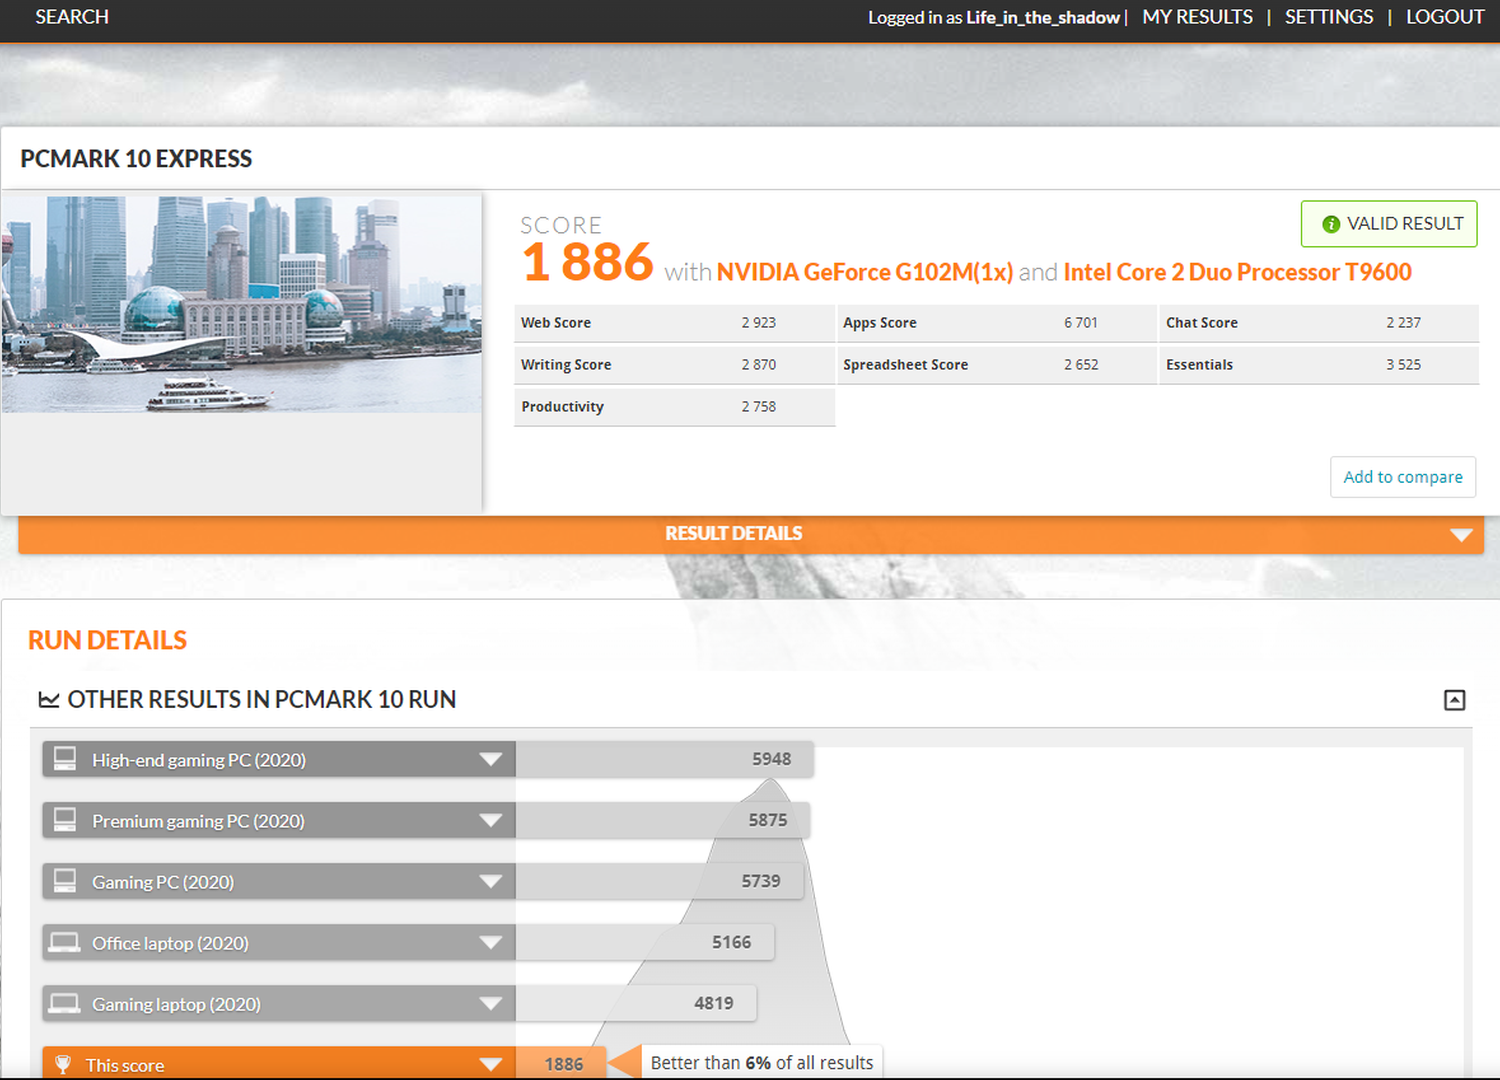Open NVIDIA GeForce G102M(1x) link
Viewport: 1500px width, 1080px height.
(865, 272)
